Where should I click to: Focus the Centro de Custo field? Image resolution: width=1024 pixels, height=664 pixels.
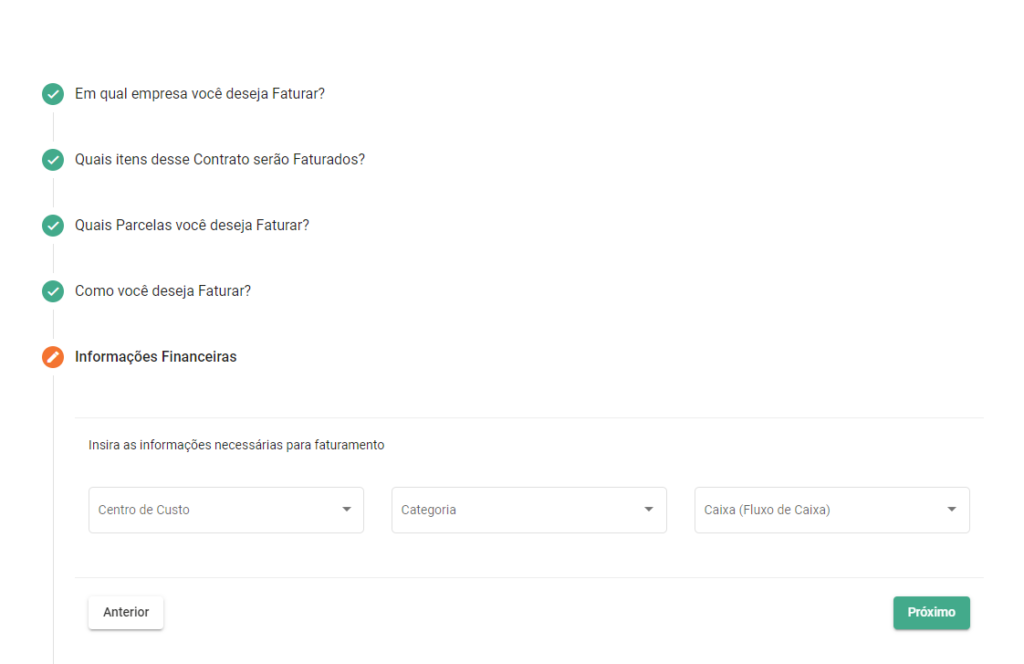click(210, 510)
